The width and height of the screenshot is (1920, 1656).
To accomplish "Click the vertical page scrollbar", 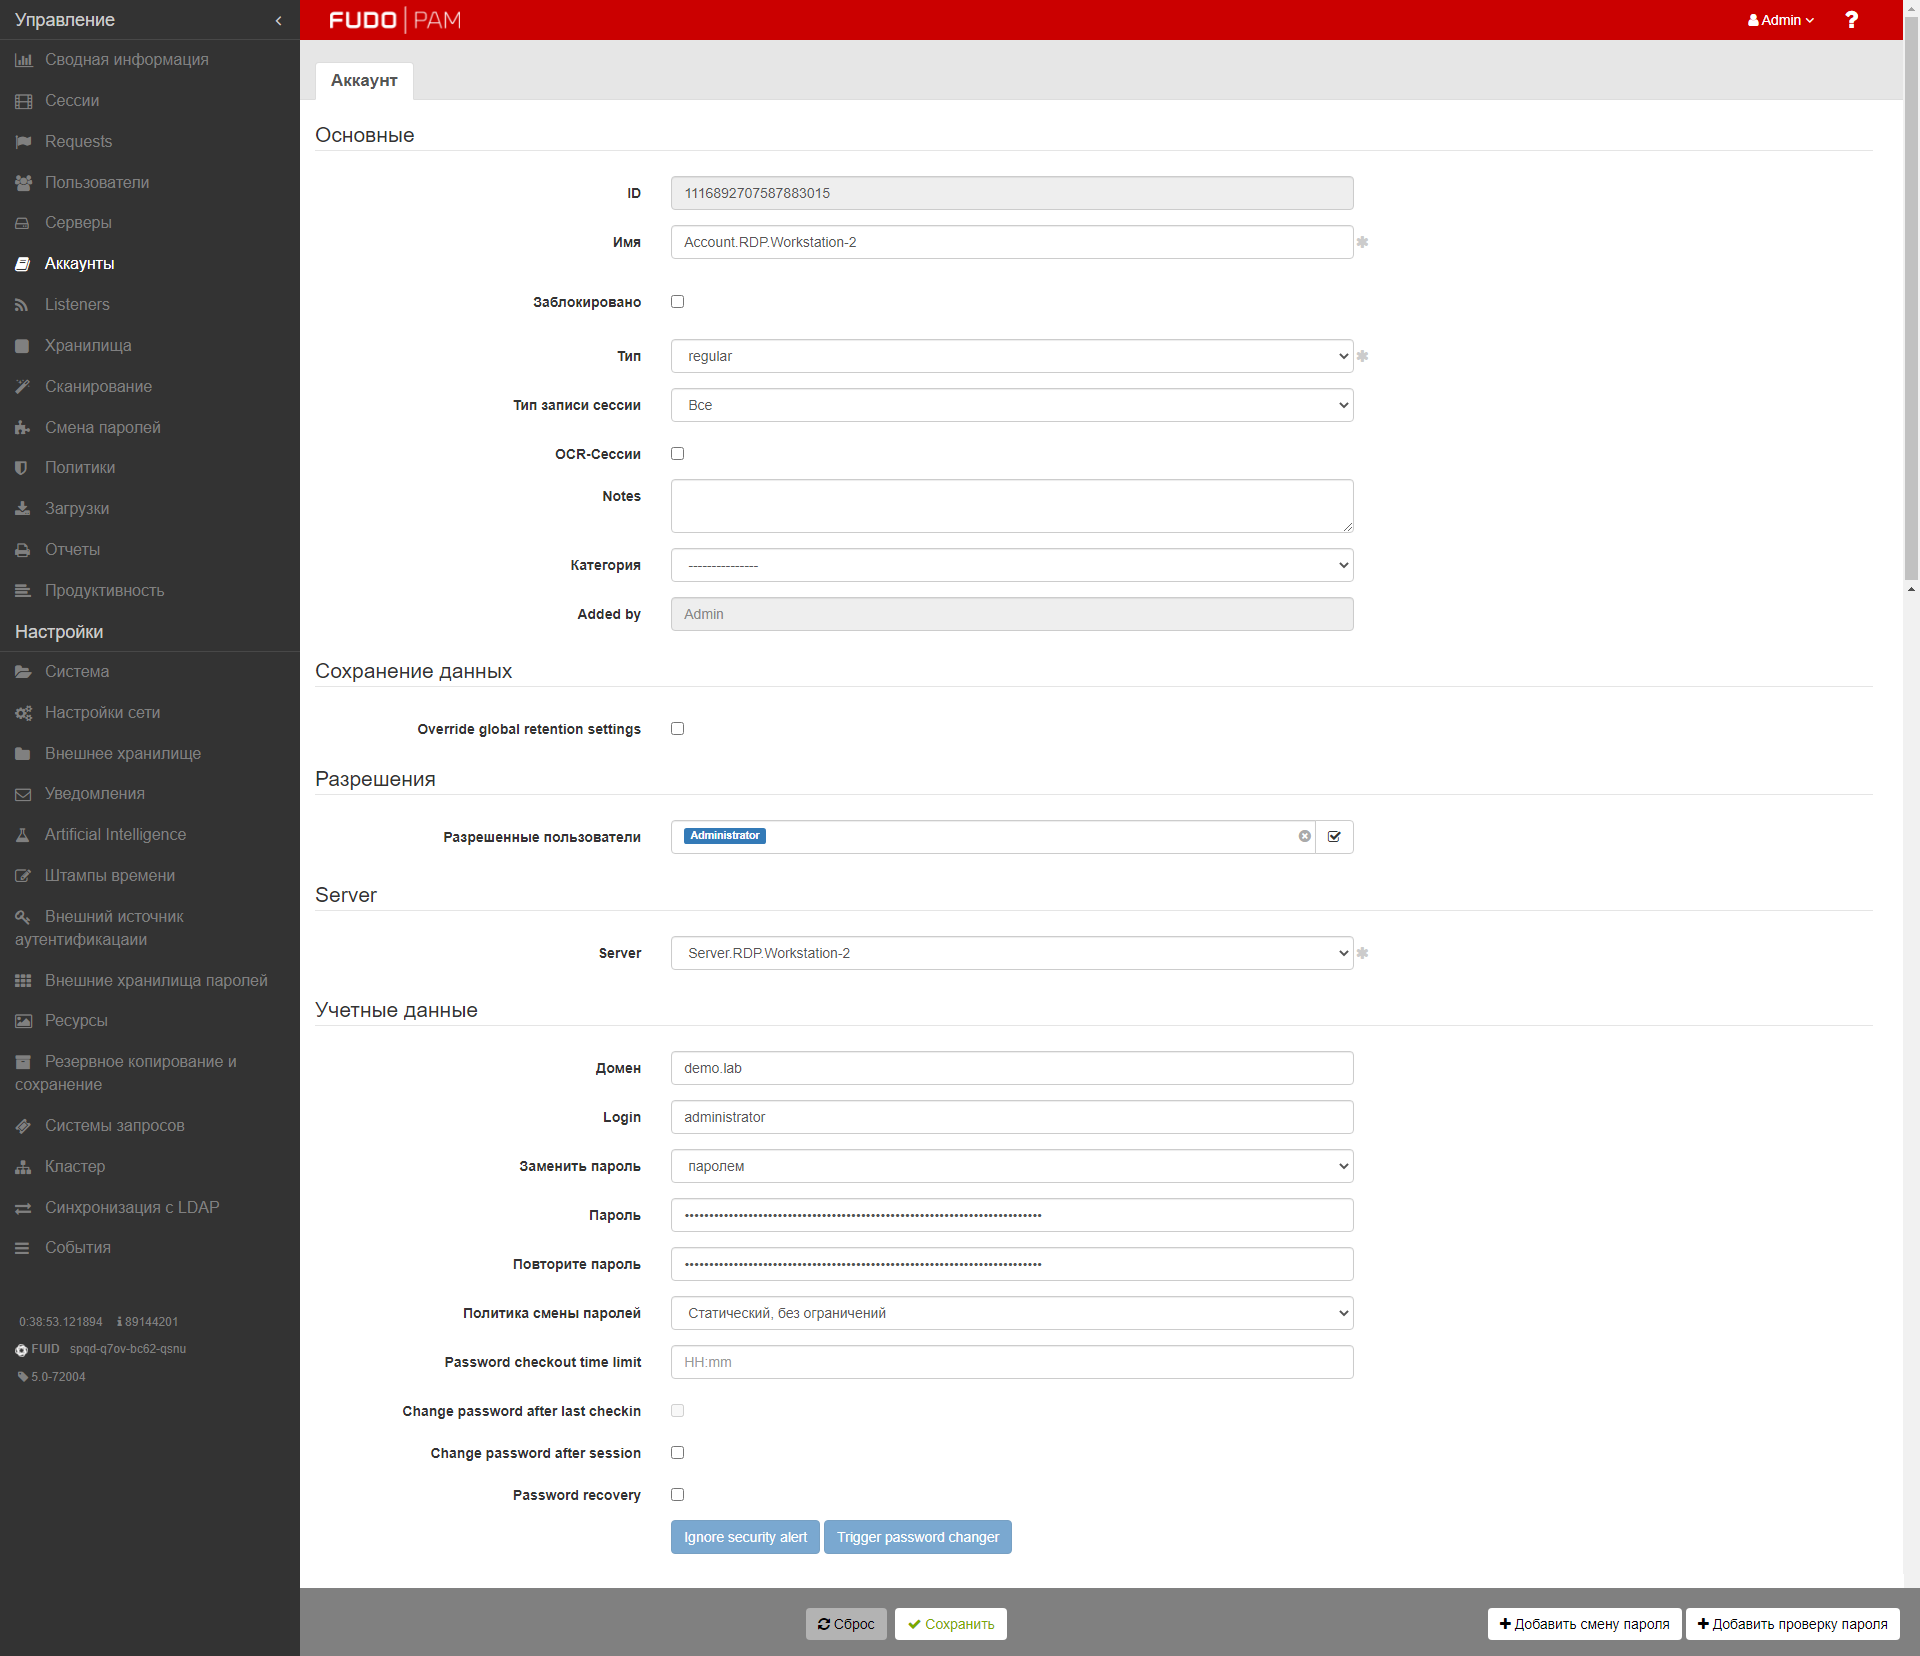I will 1911,300.
